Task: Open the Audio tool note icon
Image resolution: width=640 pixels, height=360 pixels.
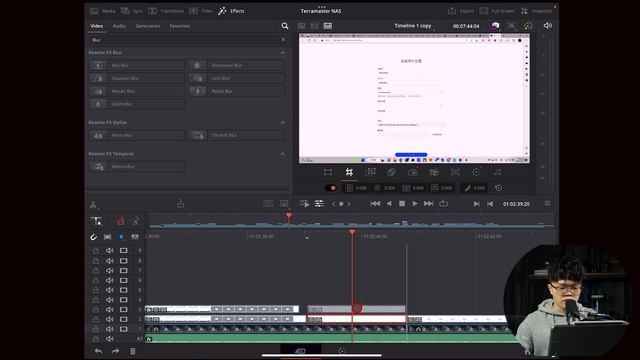Action: 498,172
